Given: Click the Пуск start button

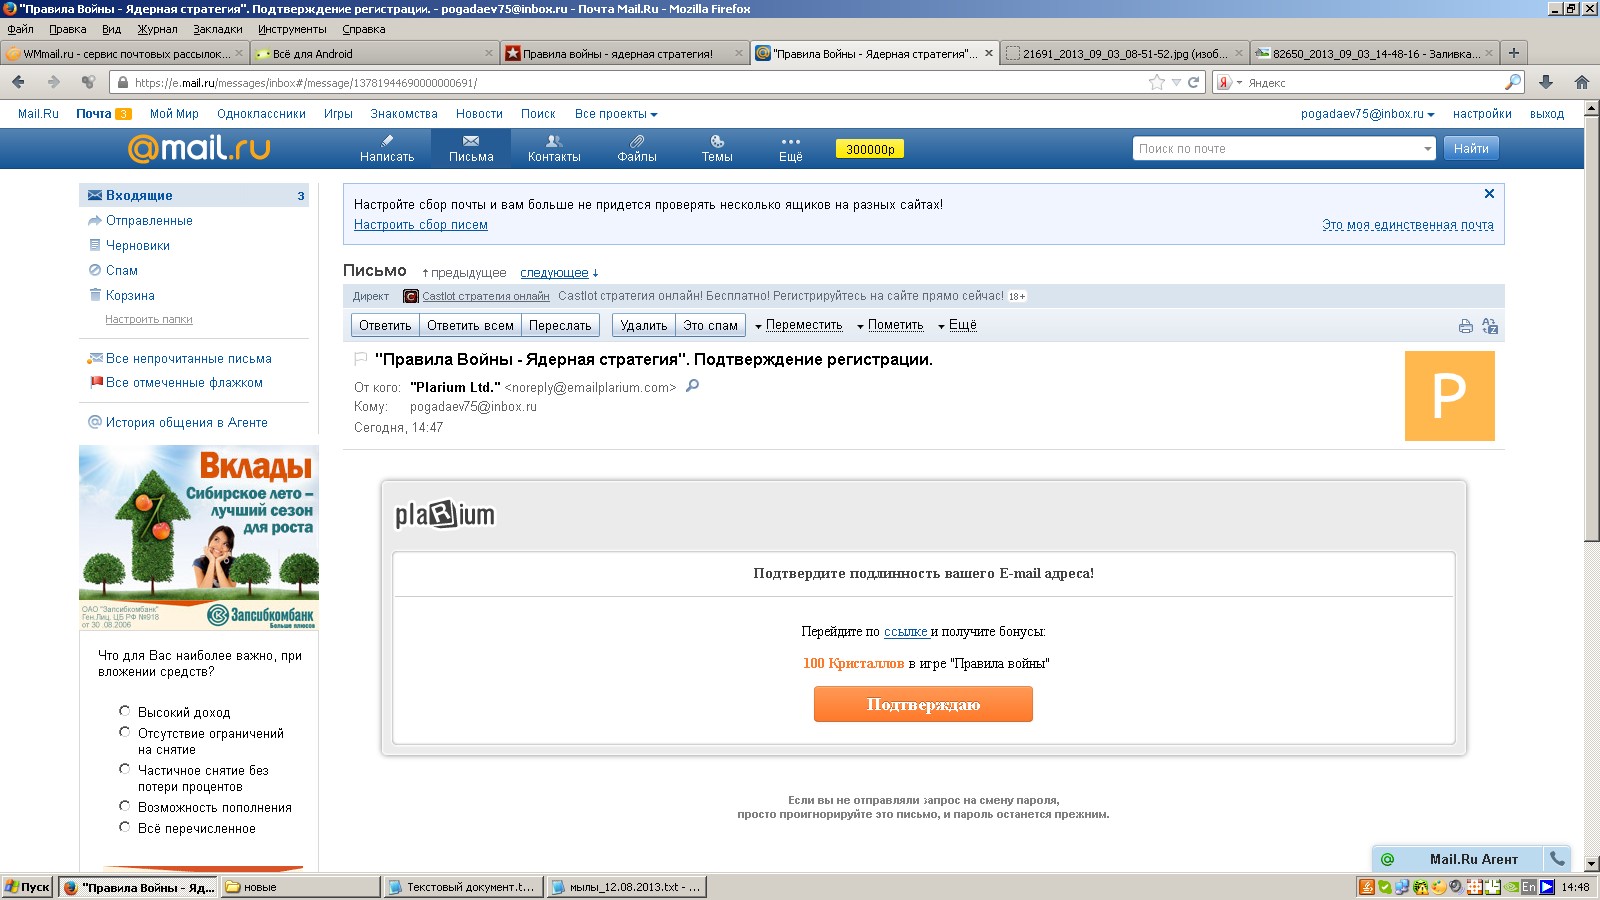Looking at the screenshot, I should click(27, 887).
